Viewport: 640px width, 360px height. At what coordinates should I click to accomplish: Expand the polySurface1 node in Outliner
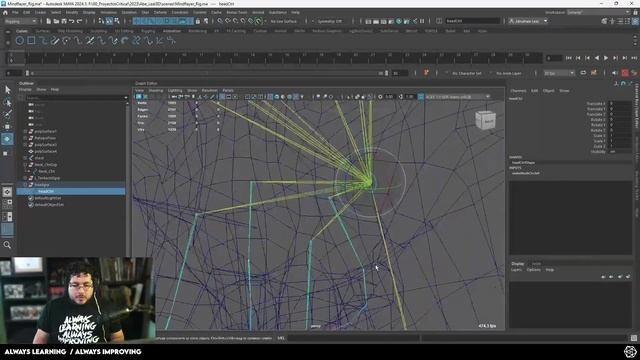[x=25, y=132]
